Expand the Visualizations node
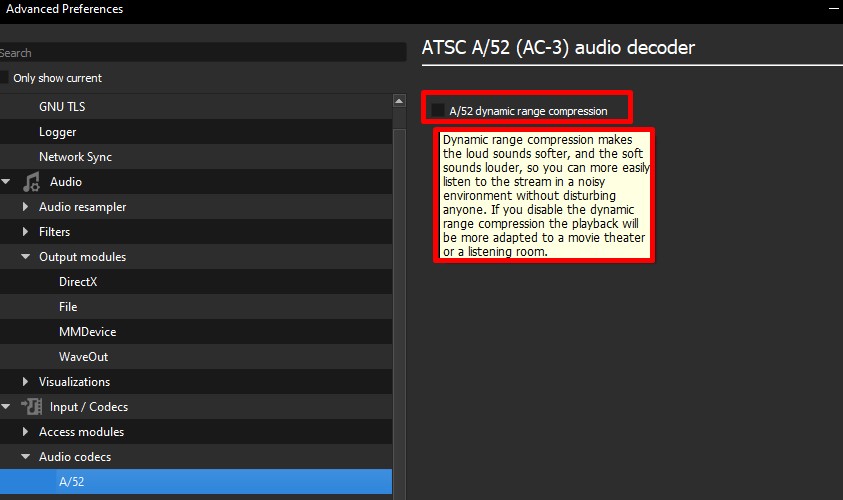 click(x=25, y=382)
